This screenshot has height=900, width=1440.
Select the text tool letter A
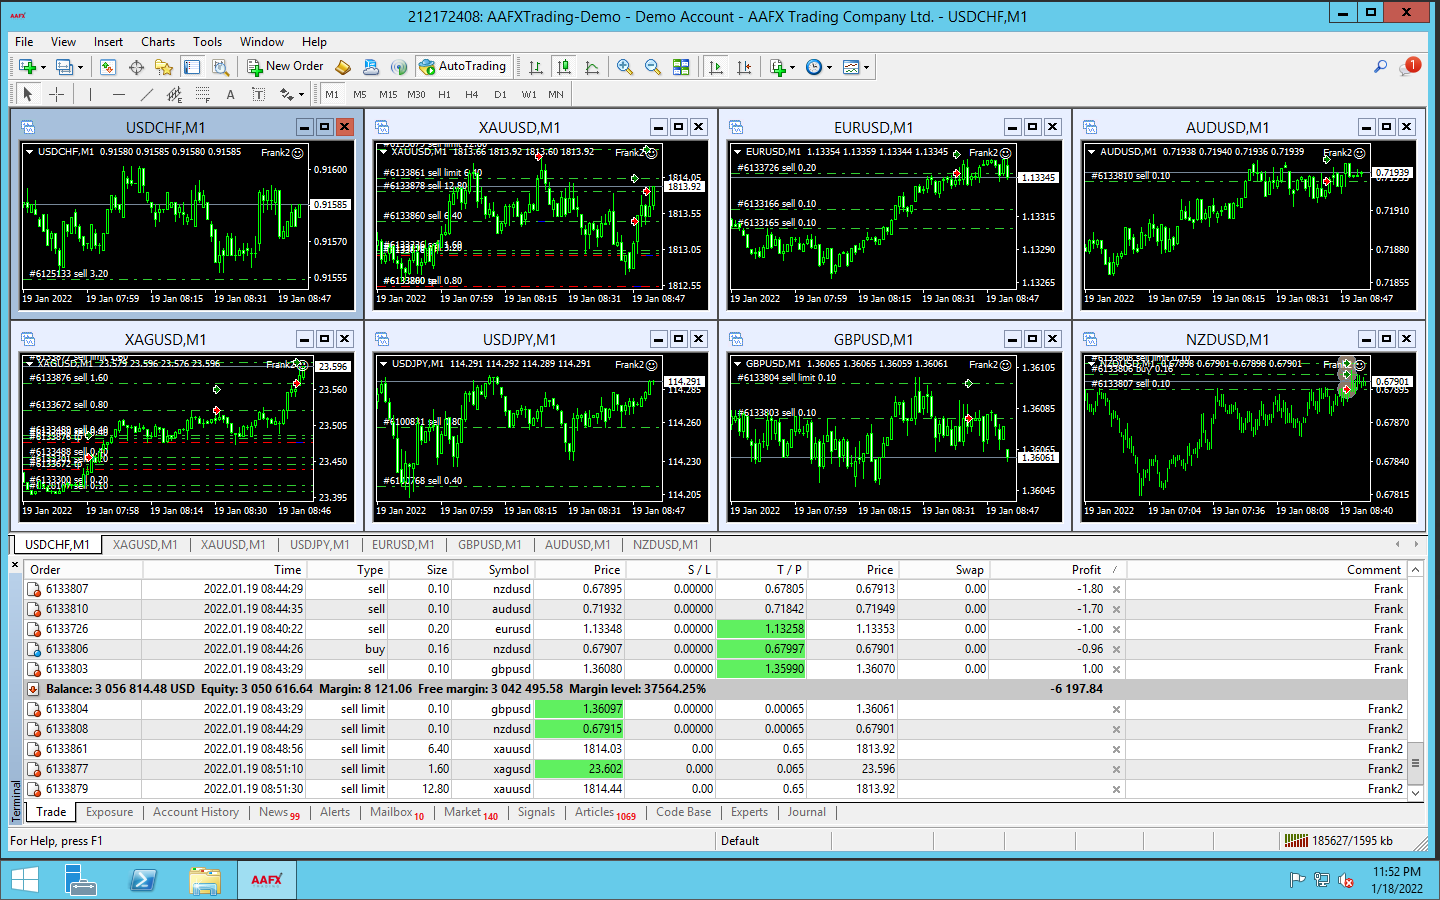click(x=230, y=94)
